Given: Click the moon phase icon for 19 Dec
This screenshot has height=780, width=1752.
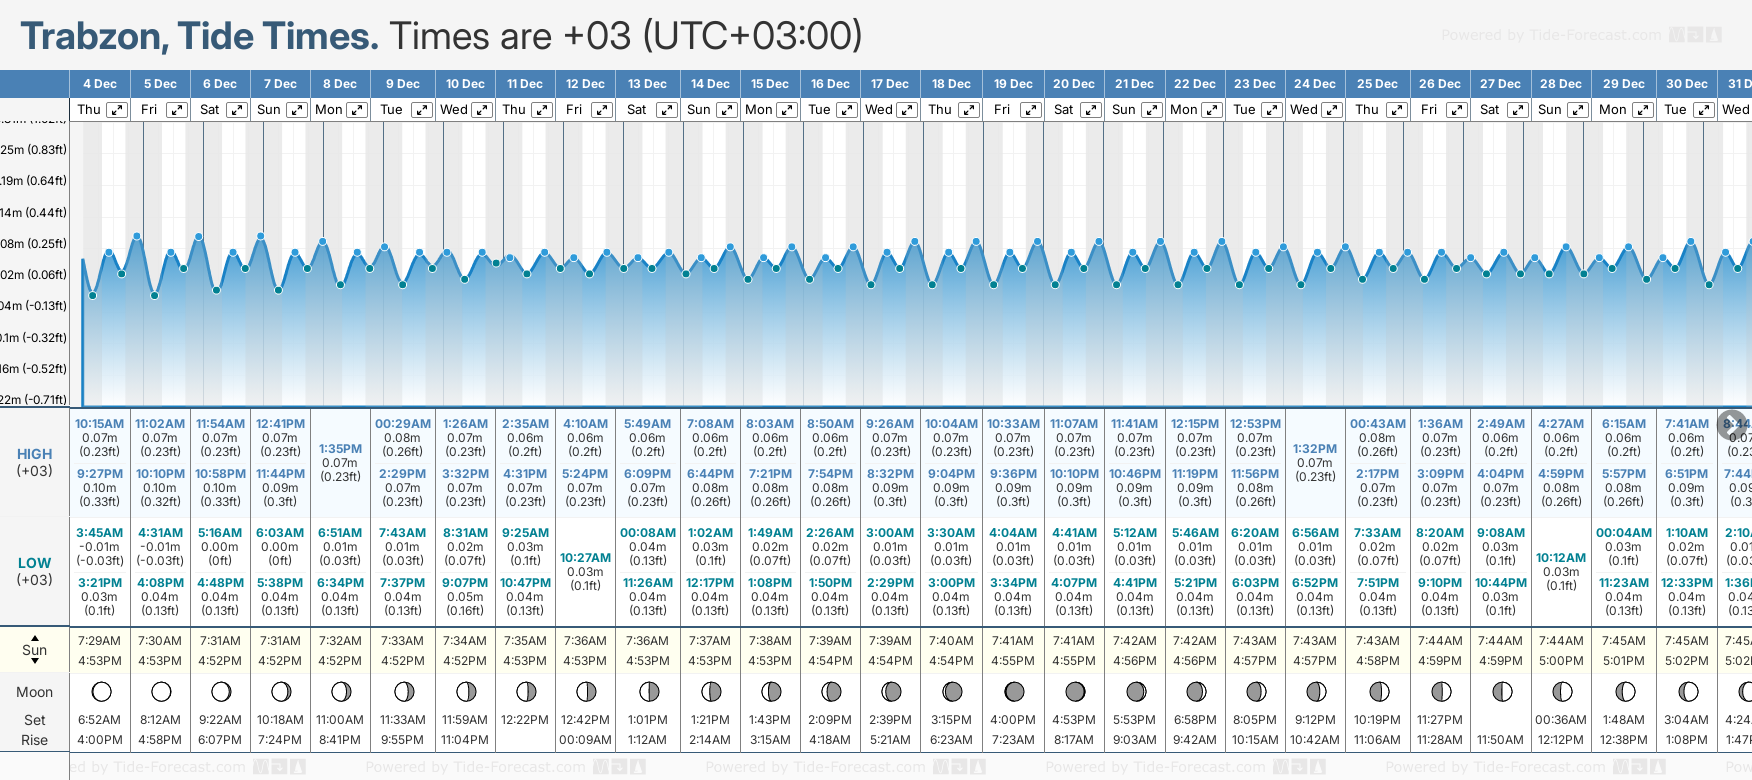Looking at the screenshot, I should pos(1013,691).
